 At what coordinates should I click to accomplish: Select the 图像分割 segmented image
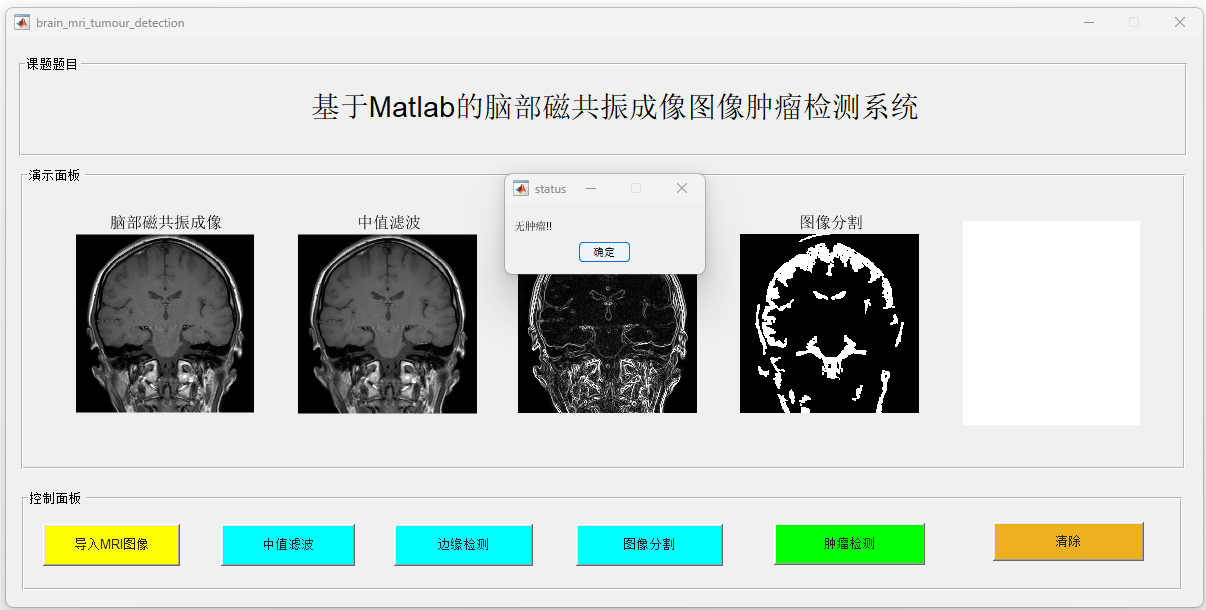pyautogui.click(x=829, y=323)
